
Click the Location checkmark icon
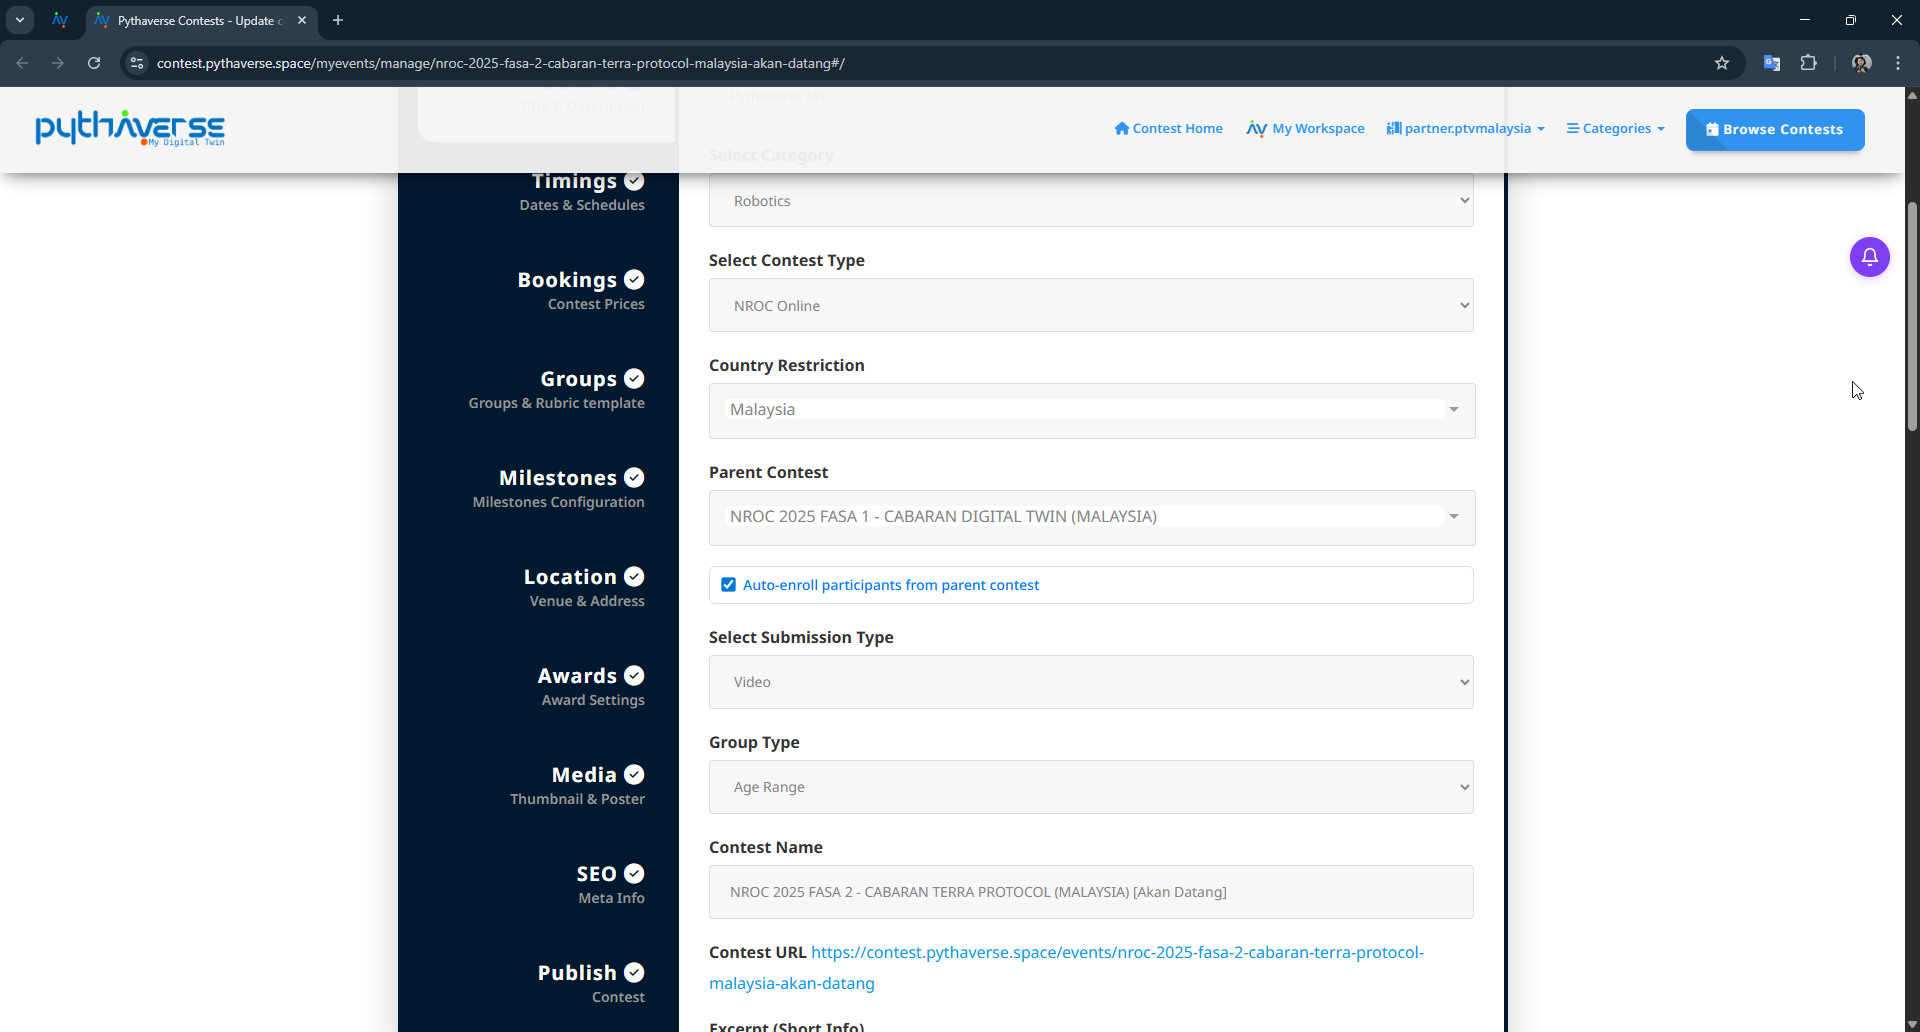click(x=634, y=576)
